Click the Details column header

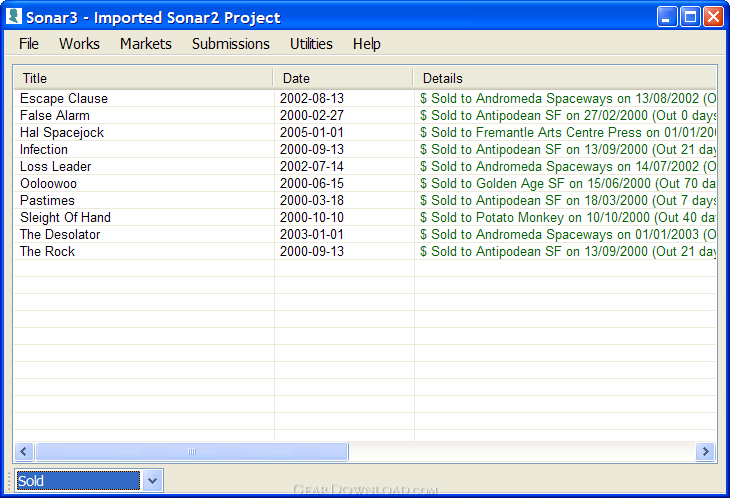(565, 78)
